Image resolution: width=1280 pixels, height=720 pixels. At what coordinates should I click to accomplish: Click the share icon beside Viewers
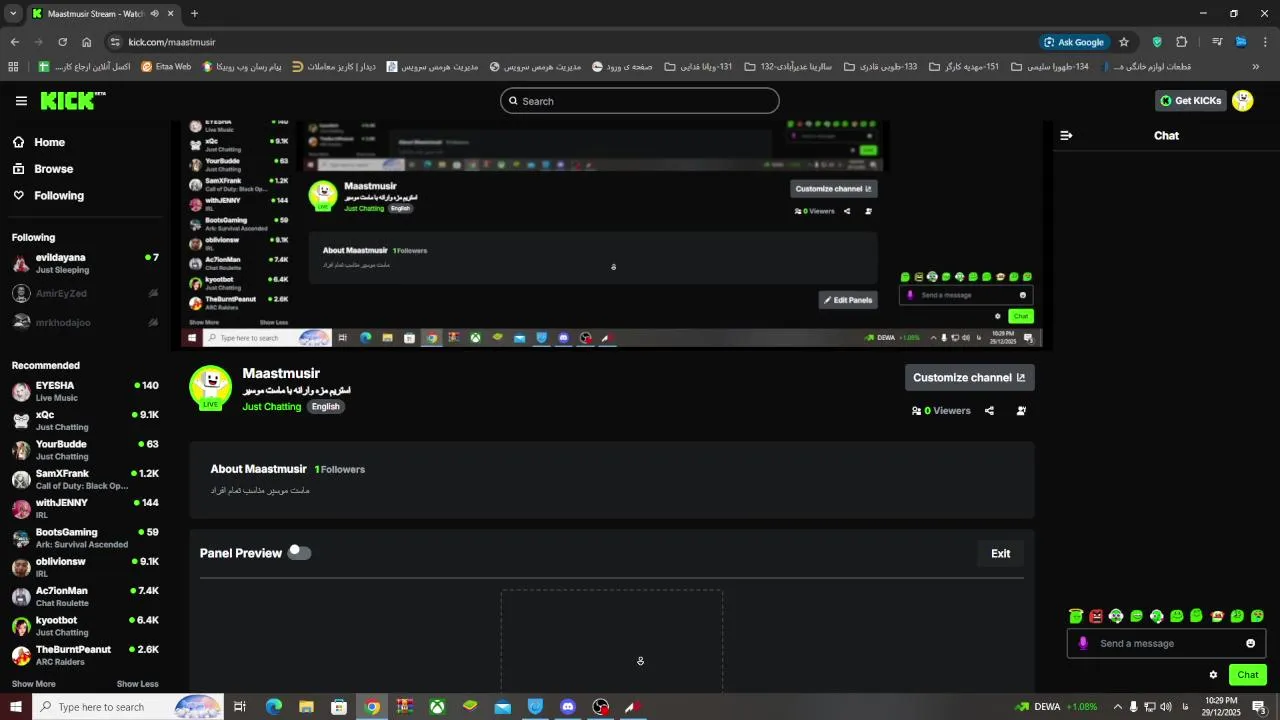click(989, 410)
